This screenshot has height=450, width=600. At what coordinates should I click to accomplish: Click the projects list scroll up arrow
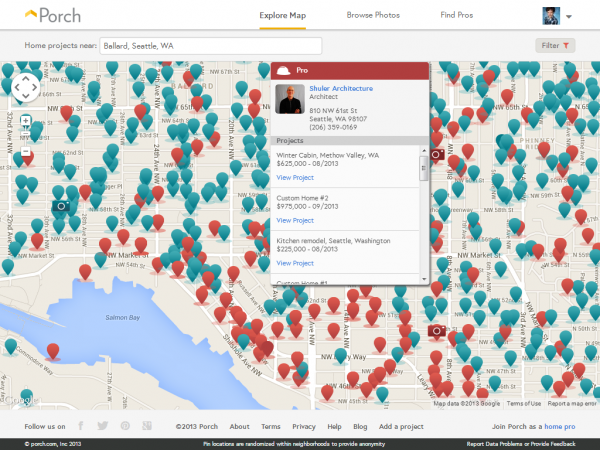(x=424, y=150)
